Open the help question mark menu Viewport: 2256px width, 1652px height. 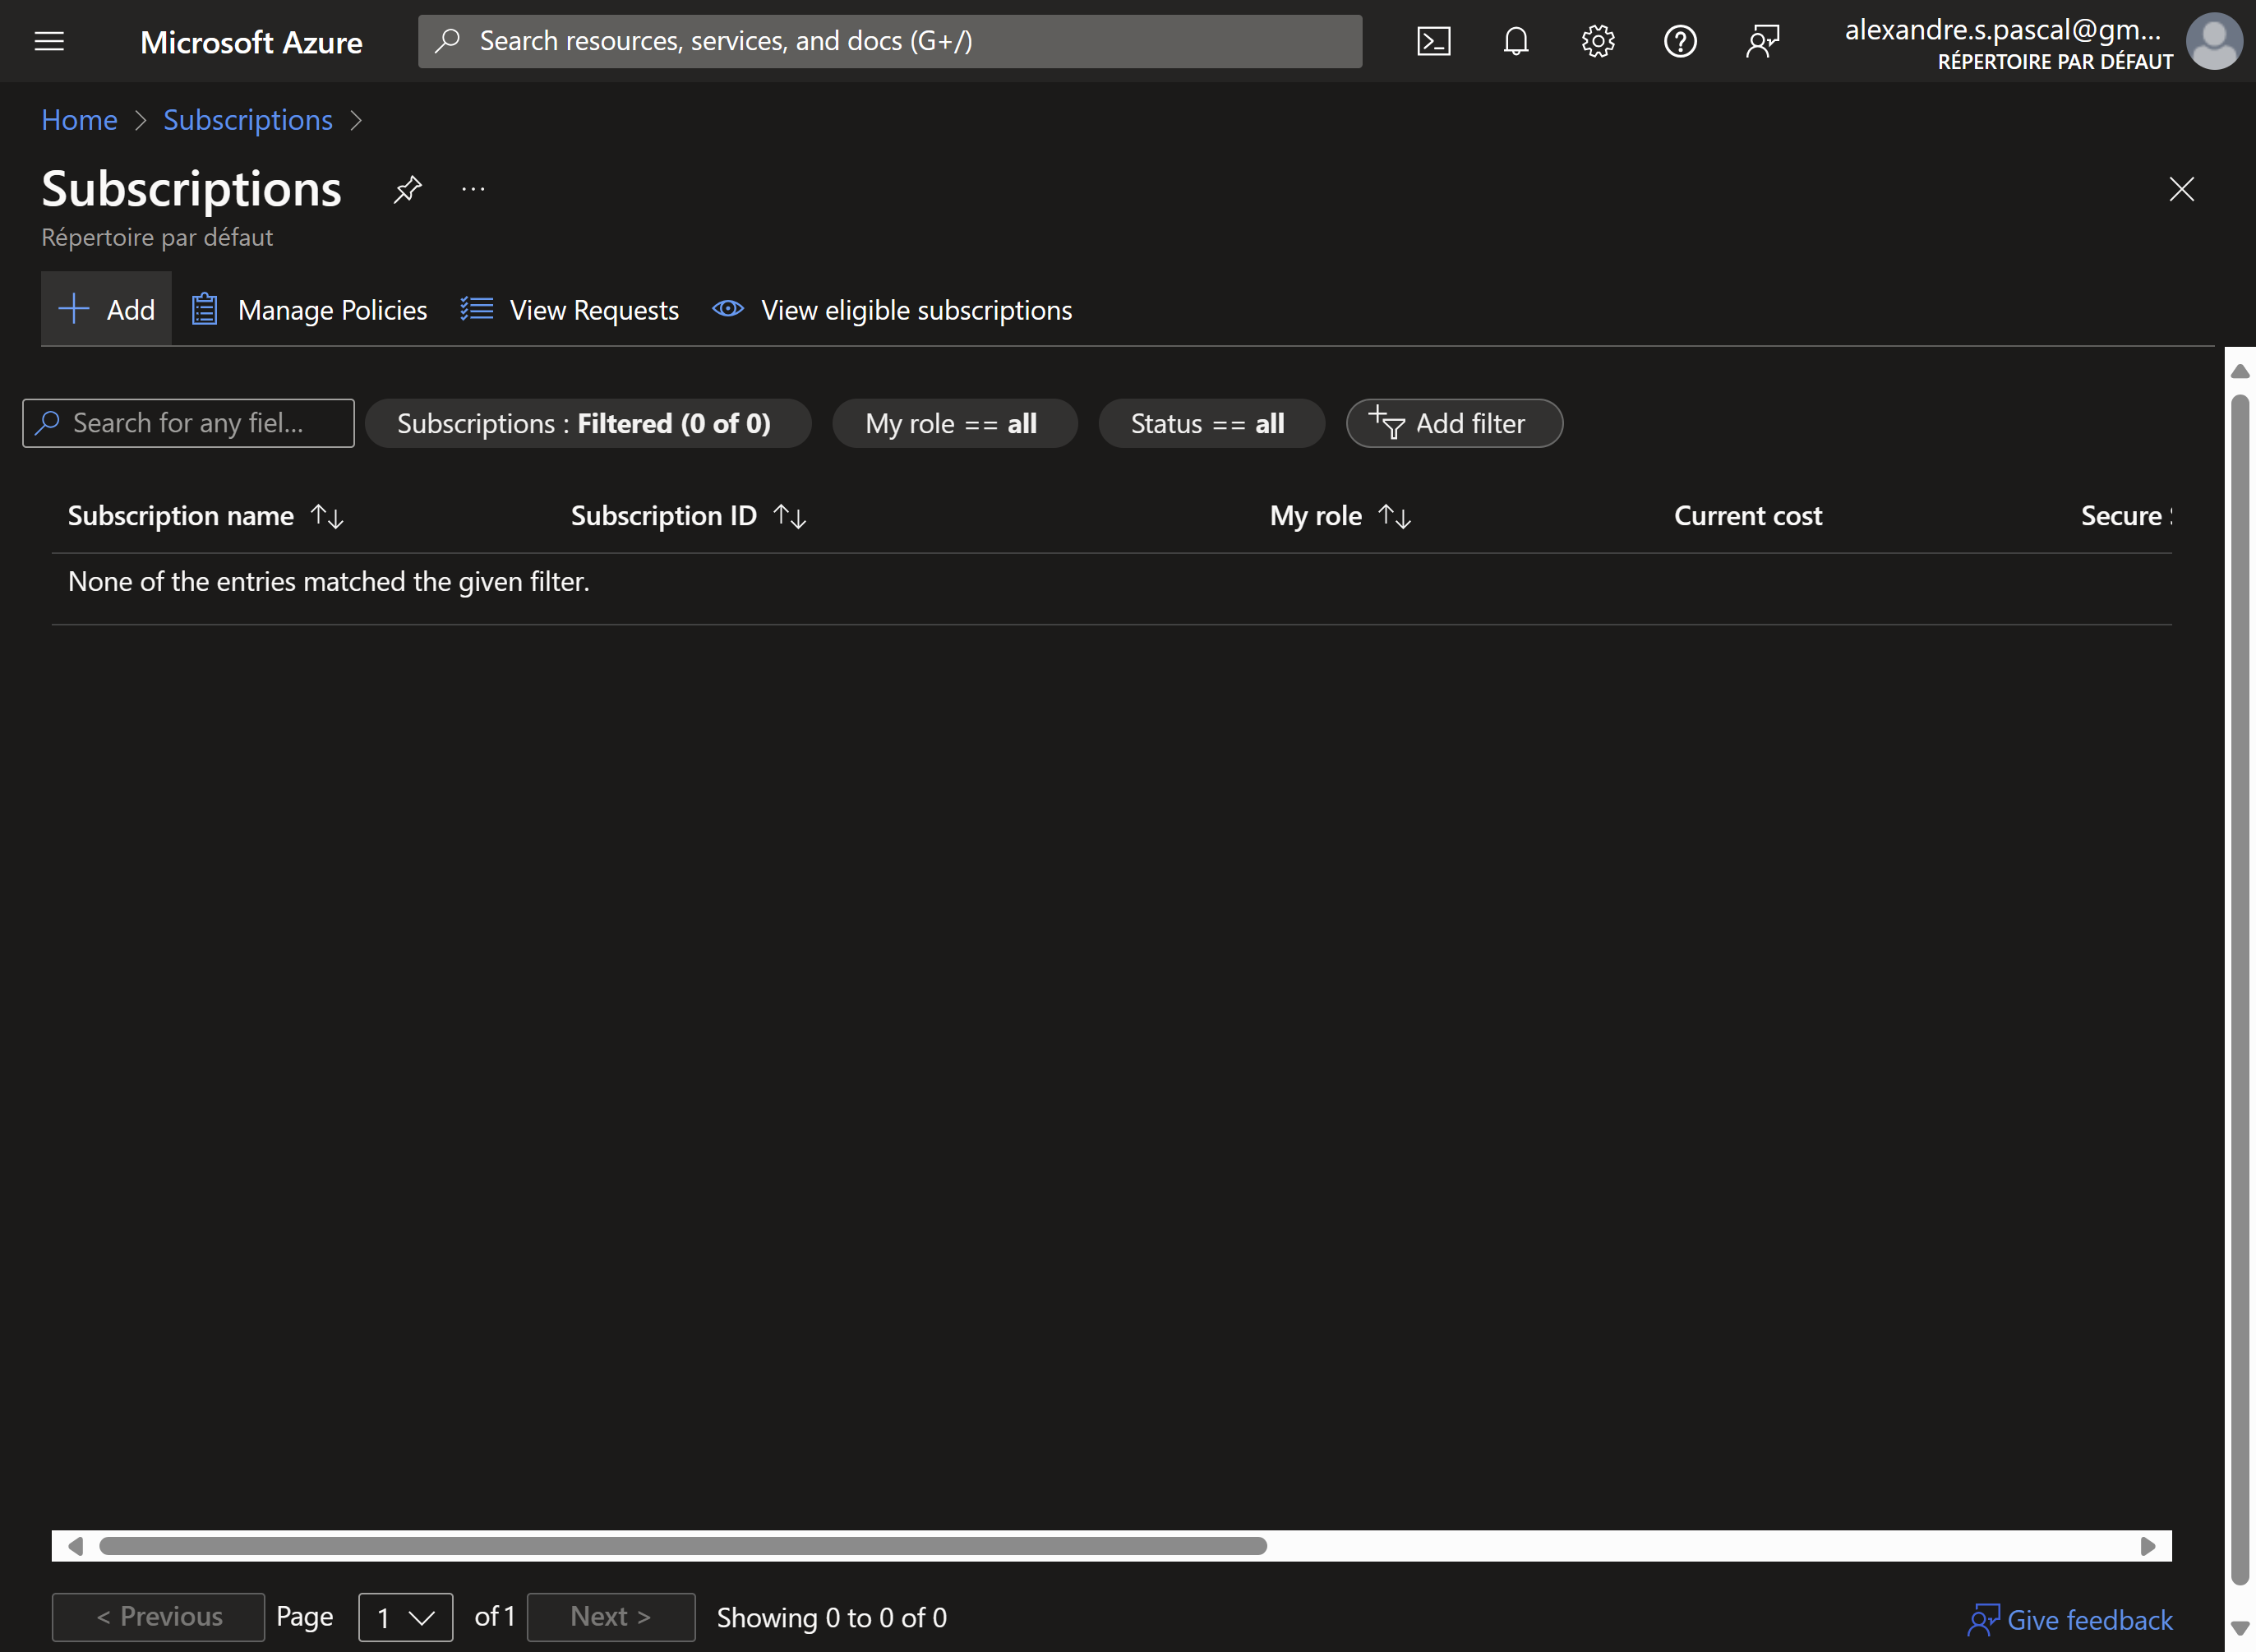[x=1679, y=41]
